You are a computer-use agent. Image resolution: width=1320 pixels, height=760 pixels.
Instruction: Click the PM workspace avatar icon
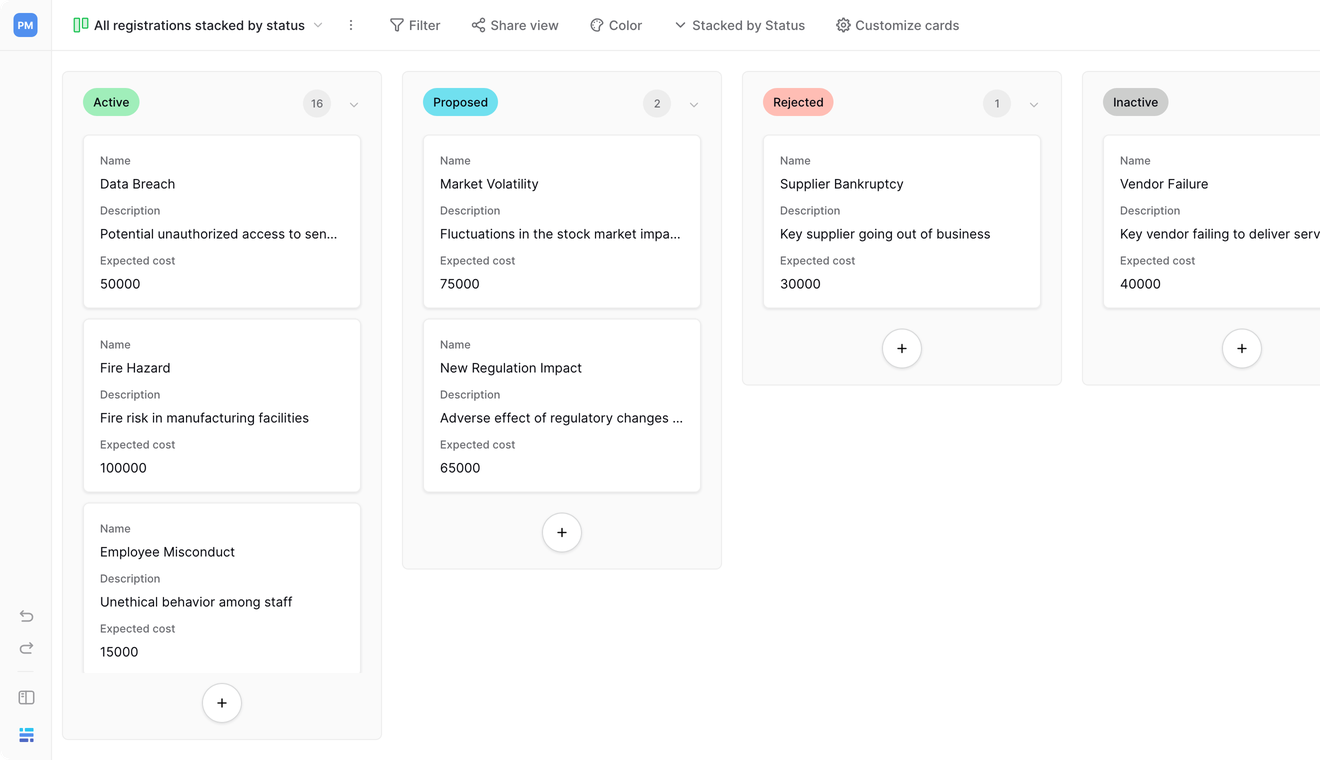coord(25,25)
